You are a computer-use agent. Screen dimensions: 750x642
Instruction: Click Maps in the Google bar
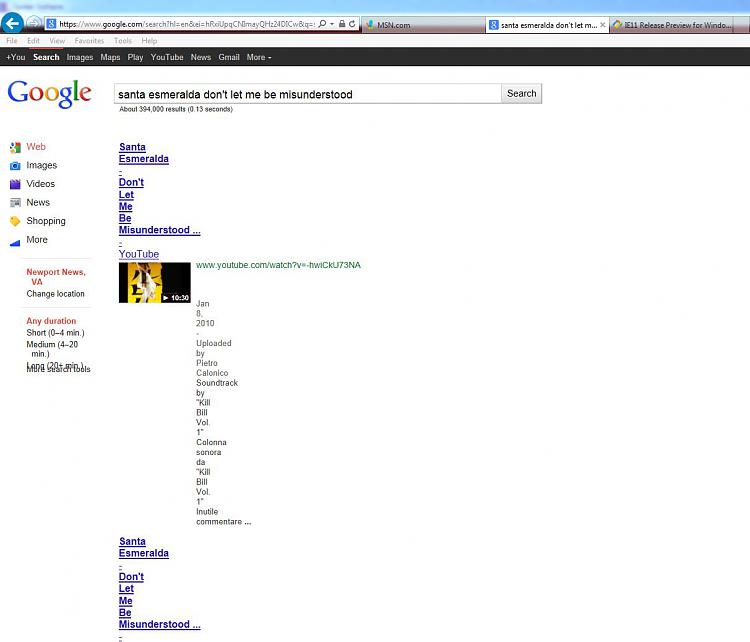(x=110, y=57)
